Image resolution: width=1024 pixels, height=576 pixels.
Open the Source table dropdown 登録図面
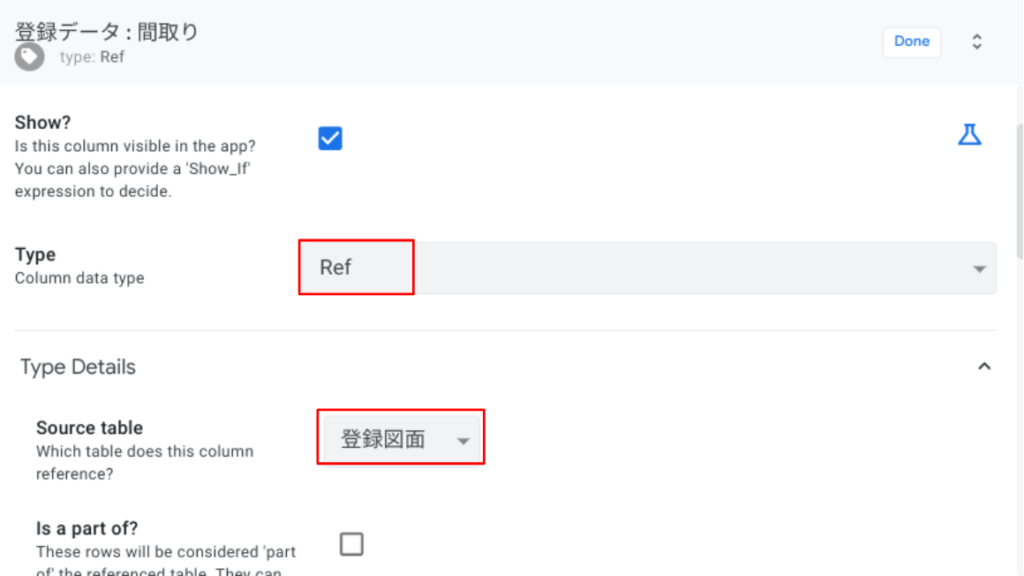point(401,439)
